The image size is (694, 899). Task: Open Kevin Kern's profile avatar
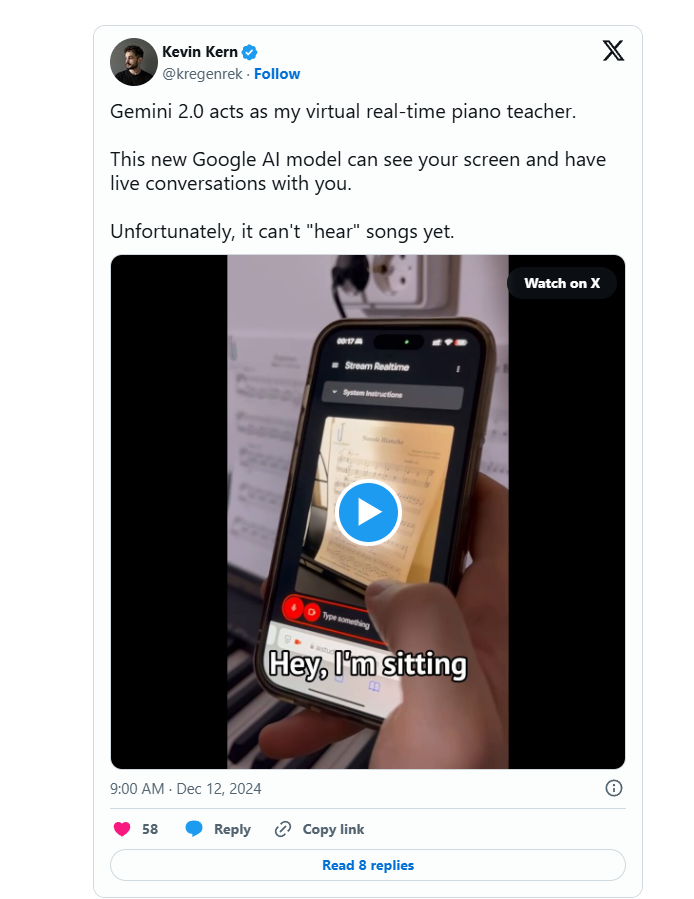point(134,62)
